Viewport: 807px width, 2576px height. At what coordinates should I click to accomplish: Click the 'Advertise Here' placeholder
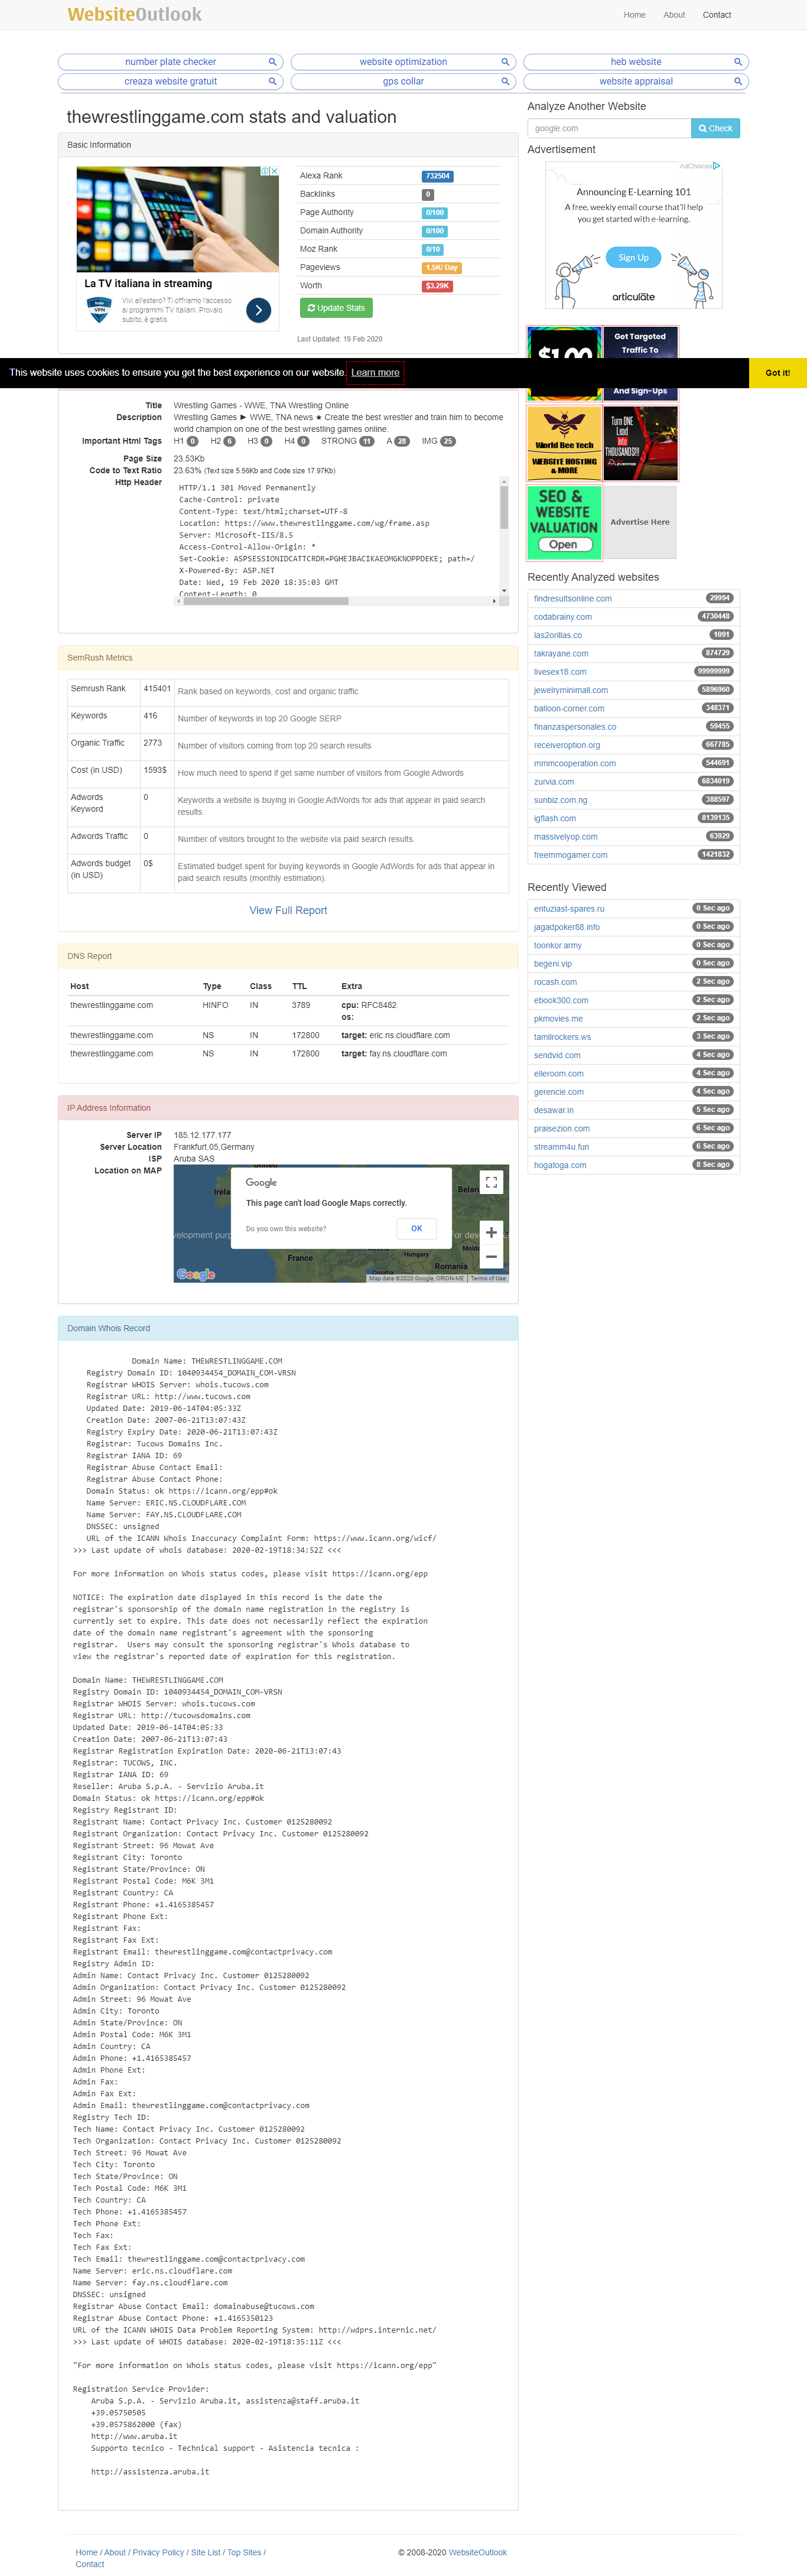click(x=640, y=522)
